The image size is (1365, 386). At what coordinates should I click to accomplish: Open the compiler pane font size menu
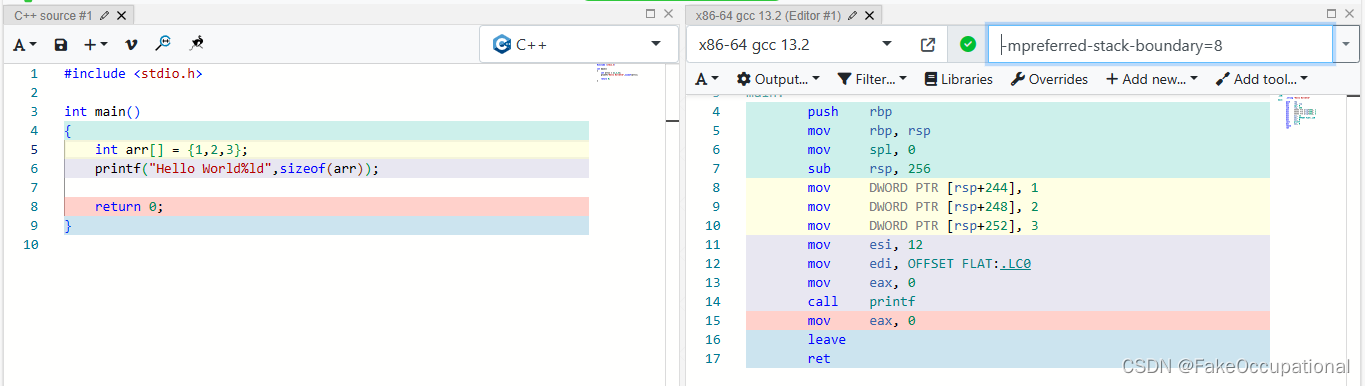click(x=707, y=79)
